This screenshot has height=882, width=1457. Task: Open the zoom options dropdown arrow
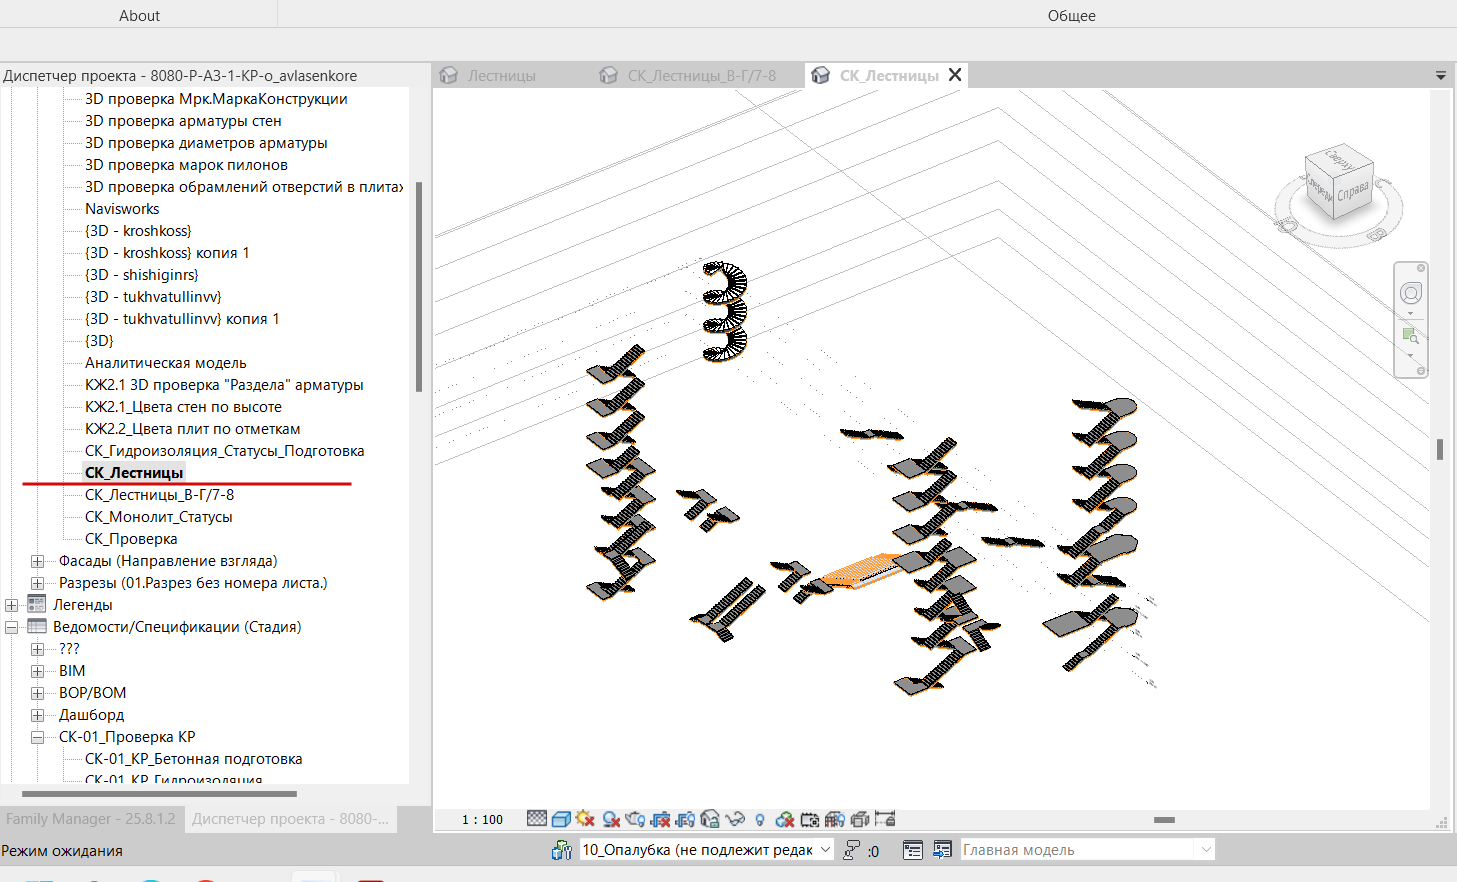pos(1411,356)
